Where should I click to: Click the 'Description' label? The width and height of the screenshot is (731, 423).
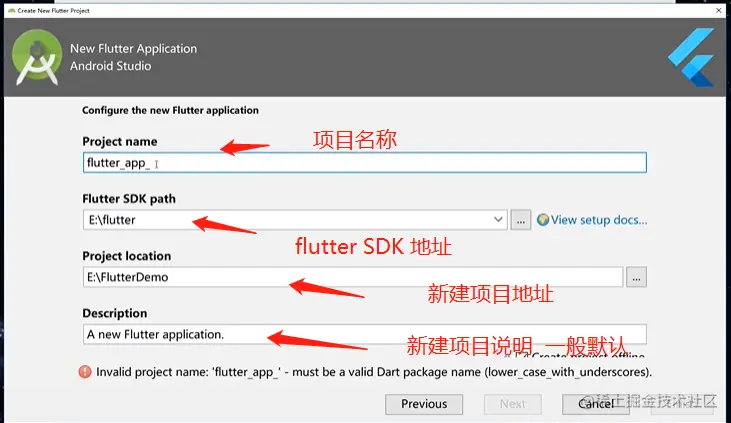pos(115,313)
